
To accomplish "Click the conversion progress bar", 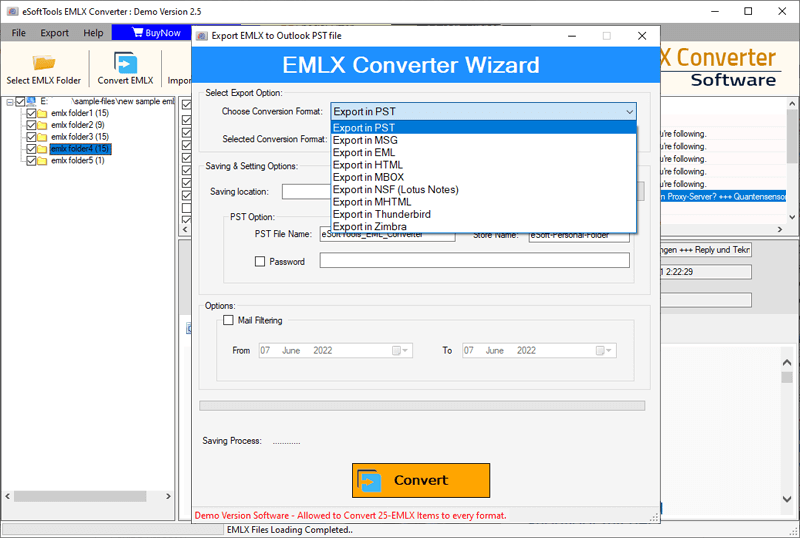I will [x=422, y=406].
